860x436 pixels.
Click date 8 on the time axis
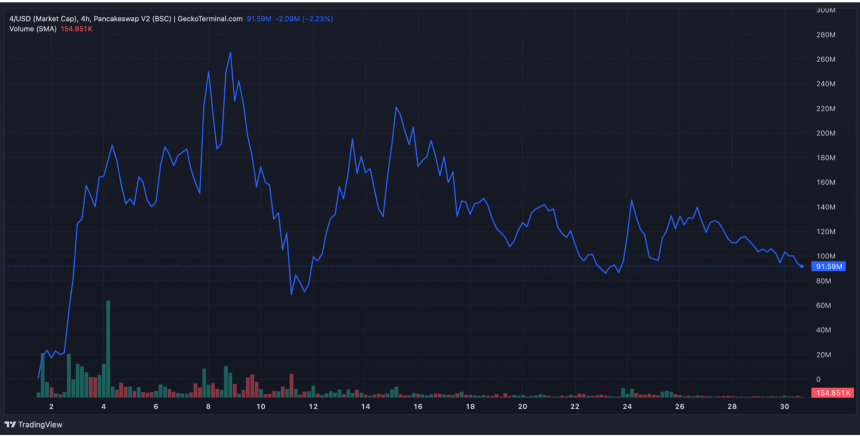pyautogui.click(x=208, y=407)
